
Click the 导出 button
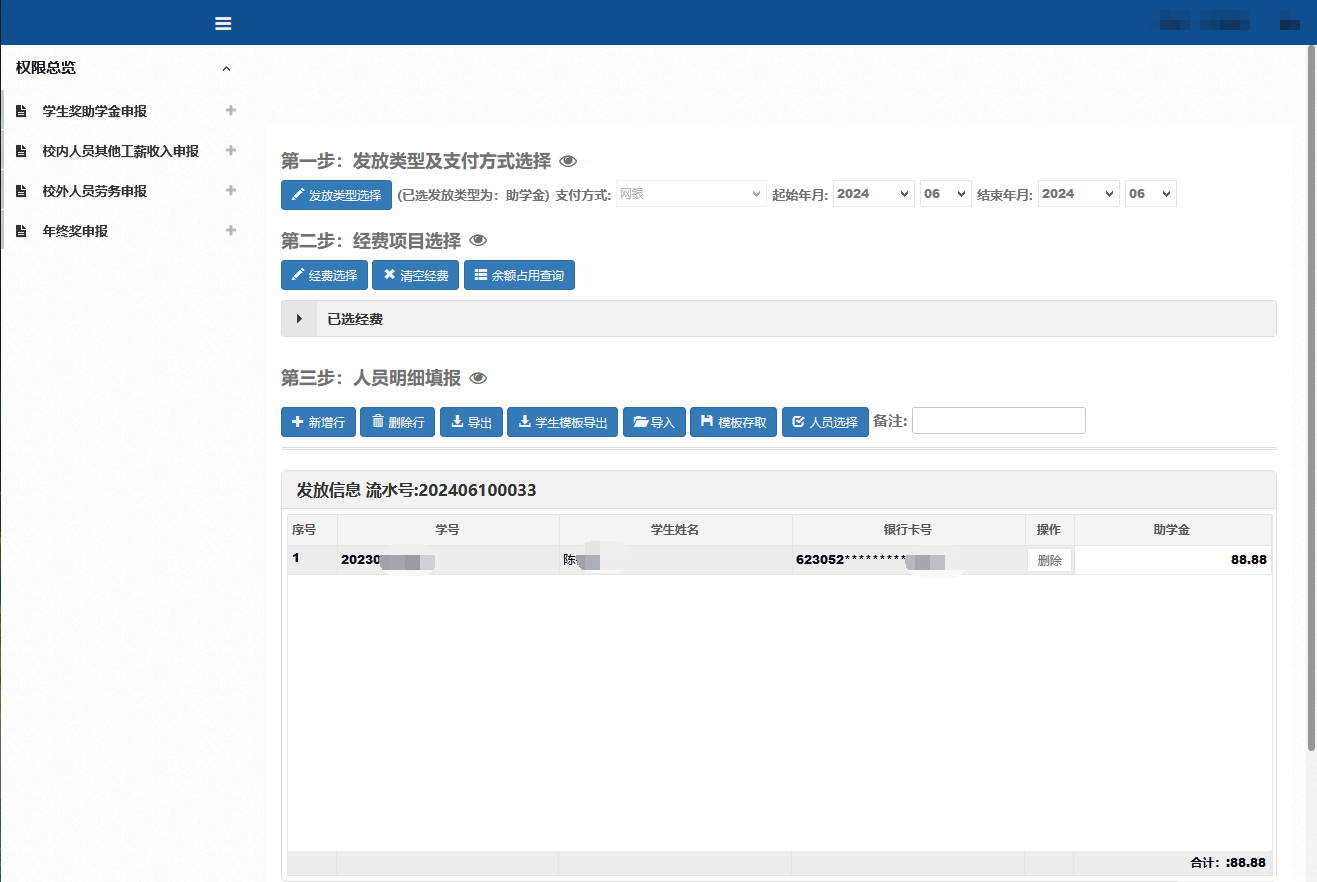pos(471,422)
